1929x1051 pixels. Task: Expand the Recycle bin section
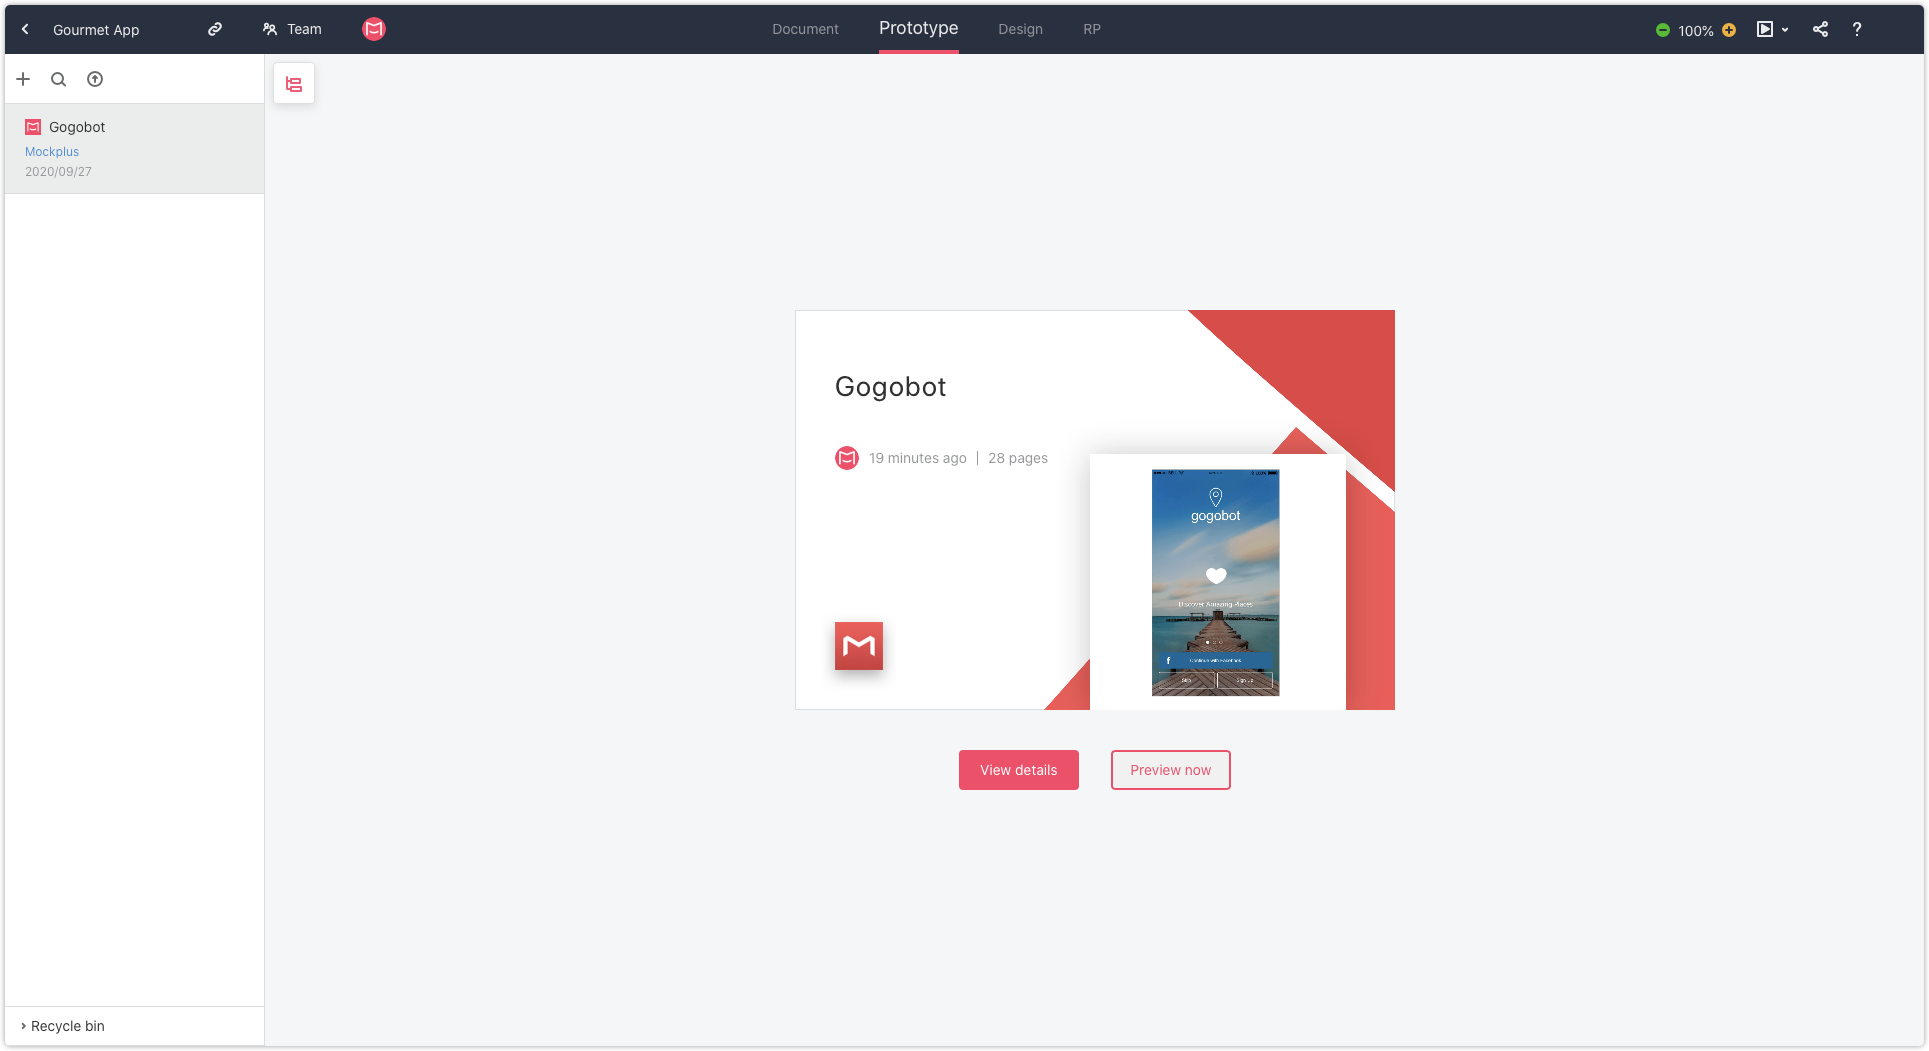tap(63, 1026)
